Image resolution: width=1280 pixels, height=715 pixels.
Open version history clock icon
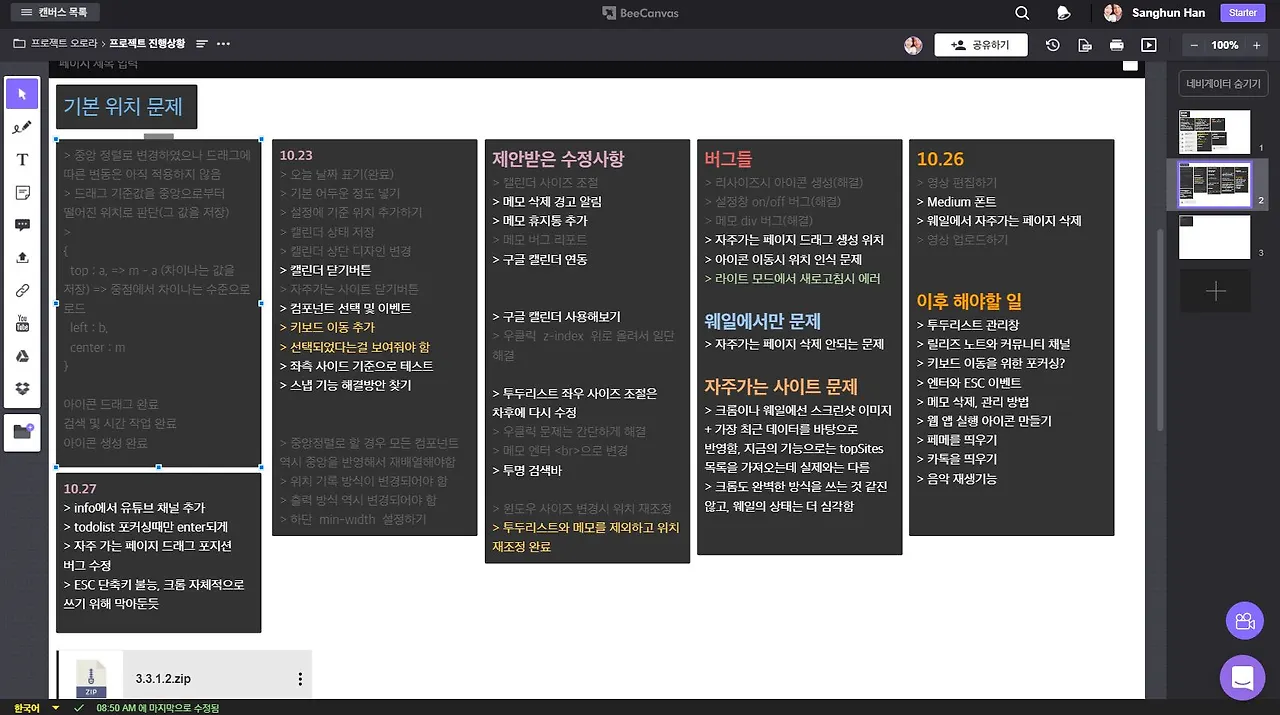[1053, 45]
